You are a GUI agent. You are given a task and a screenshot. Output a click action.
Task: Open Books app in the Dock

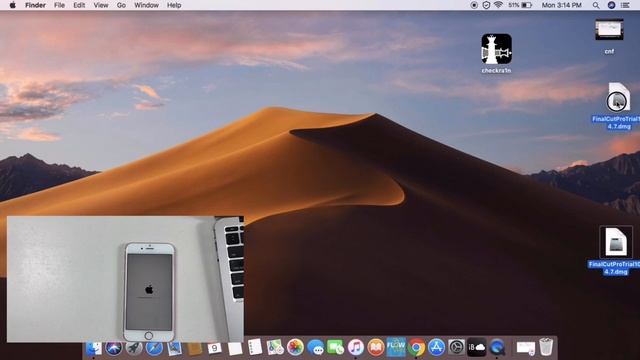coord(376,348)
